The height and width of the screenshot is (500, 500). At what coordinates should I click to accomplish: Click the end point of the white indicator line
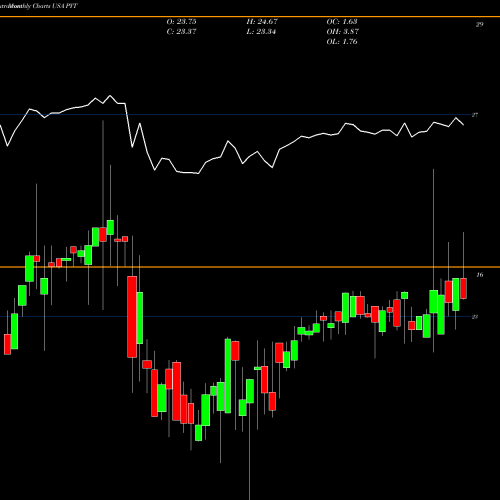pos(463,125)
